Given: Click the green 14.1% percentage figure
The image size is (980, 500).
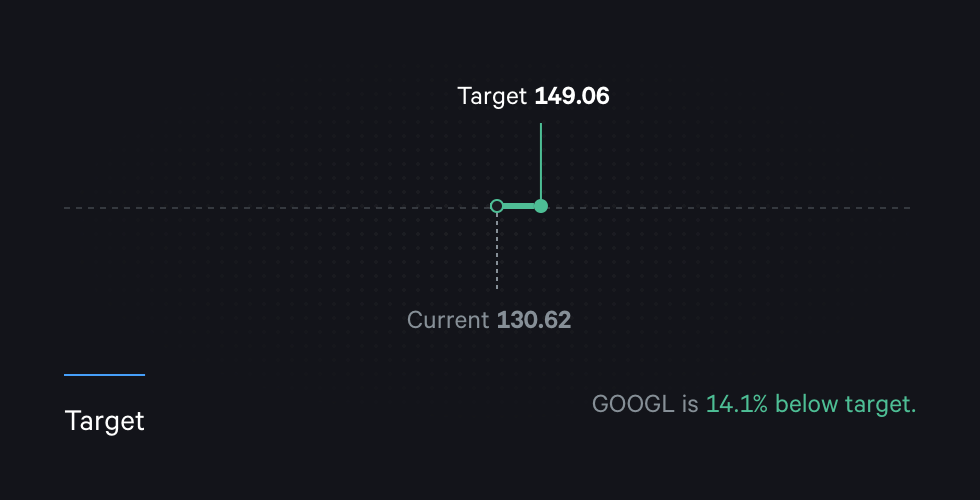Looking at the screenshot, I should click(737, 404).
